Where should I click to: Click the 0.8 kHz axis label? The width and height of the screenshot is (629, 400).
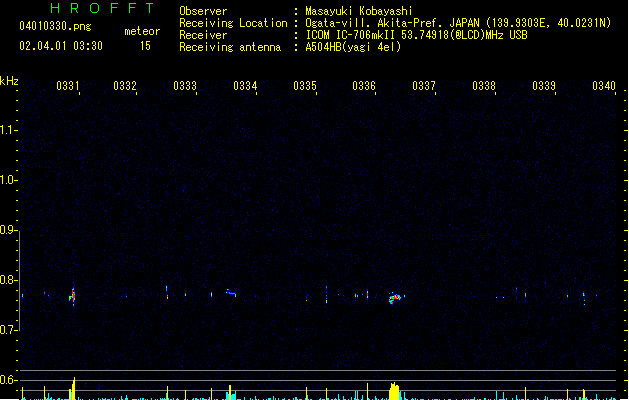pos(8,280)
